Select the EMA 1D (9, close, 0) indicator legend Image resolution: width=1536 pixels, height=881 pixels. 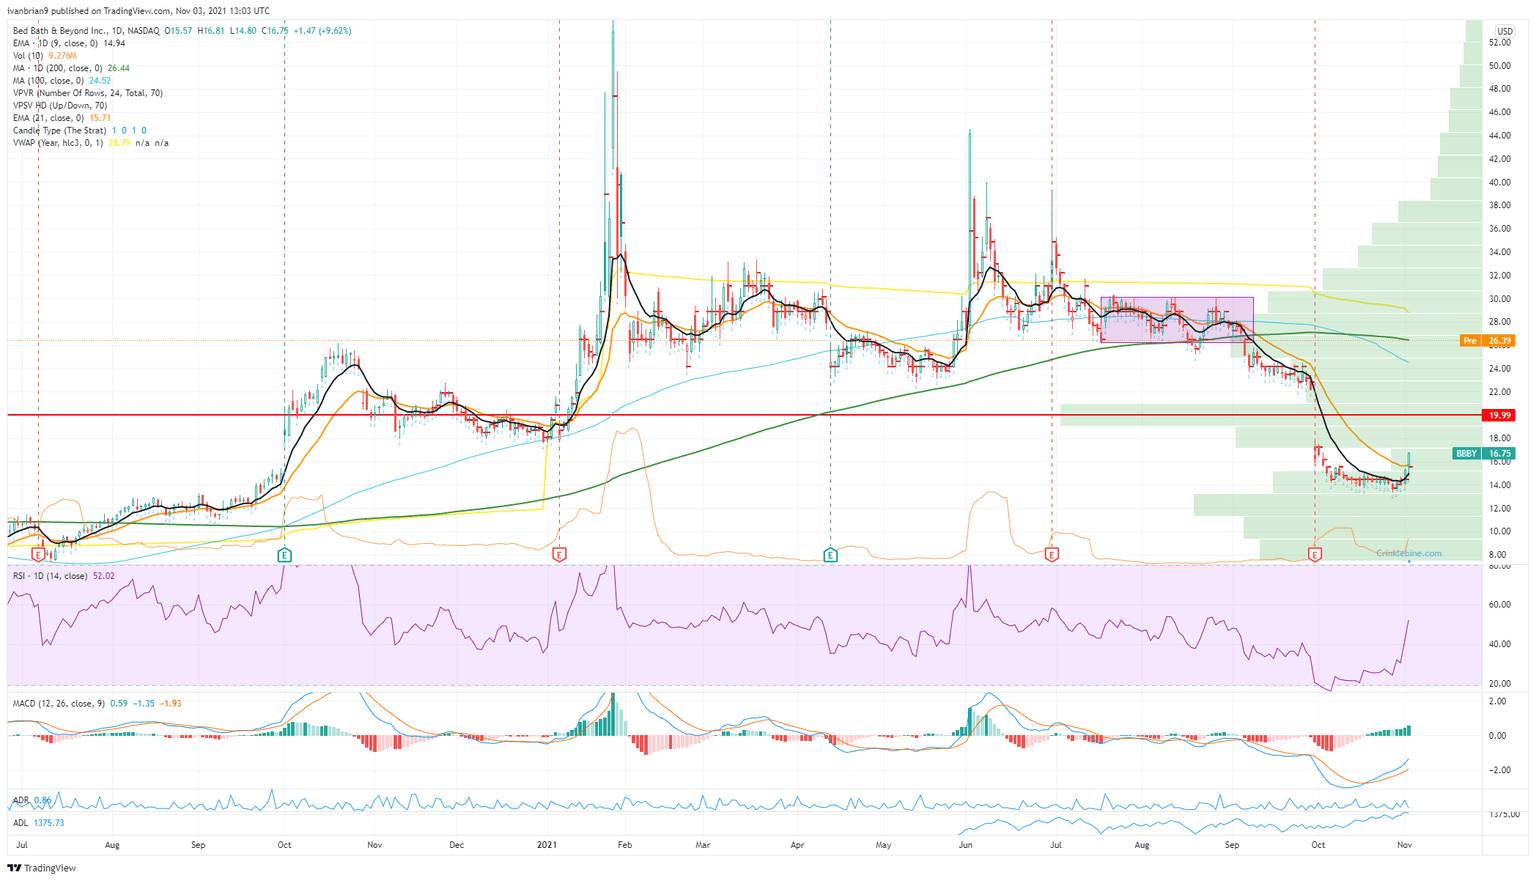click(69, 44)
